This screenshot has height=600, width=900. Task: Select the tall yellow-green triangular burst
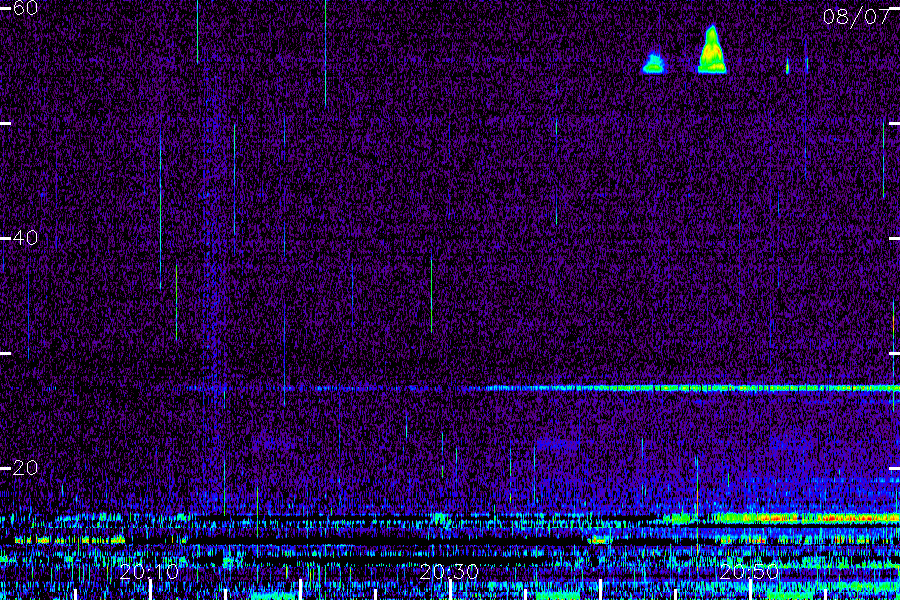(712, 49)
